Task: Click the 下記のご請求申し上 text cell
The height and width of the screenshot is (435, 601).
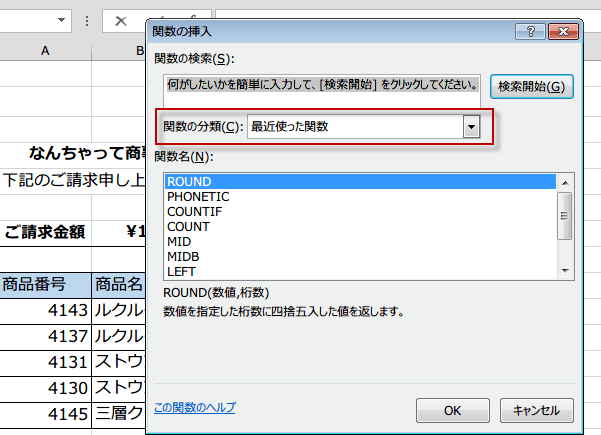Action: [74, 180]
